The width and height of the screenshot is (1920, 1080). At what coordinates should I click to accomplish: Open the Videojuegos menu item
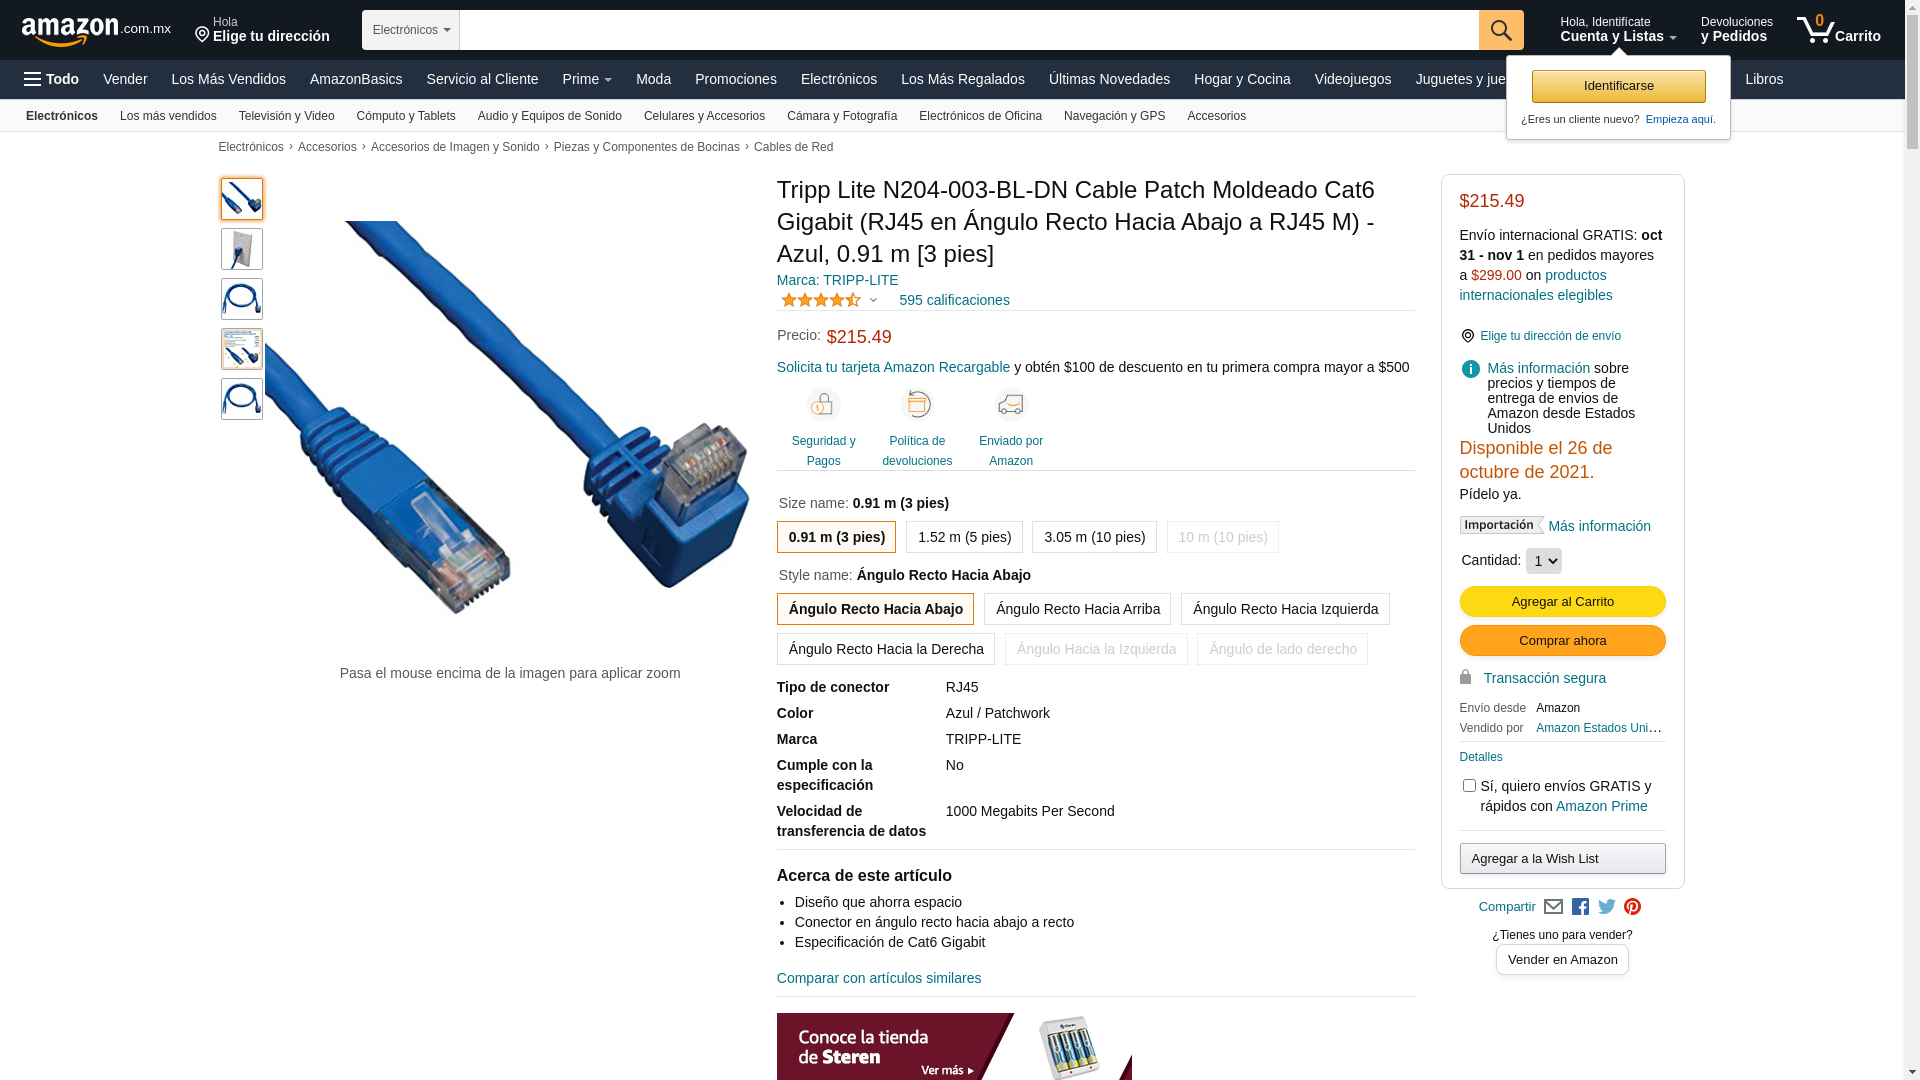1352,79
